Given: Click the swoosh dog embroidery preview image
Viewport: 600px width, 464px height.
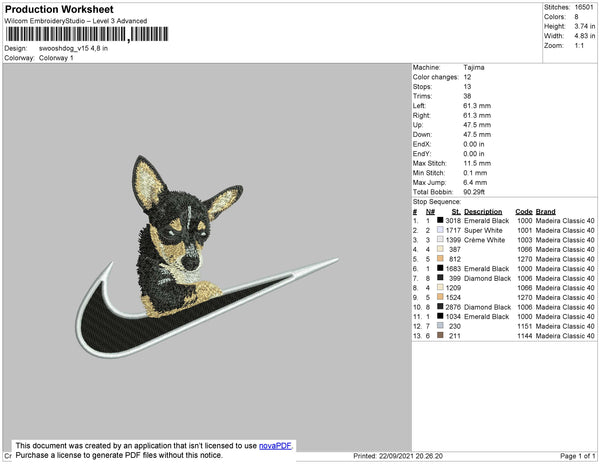Looking at the screenshot, I should 207,256.
